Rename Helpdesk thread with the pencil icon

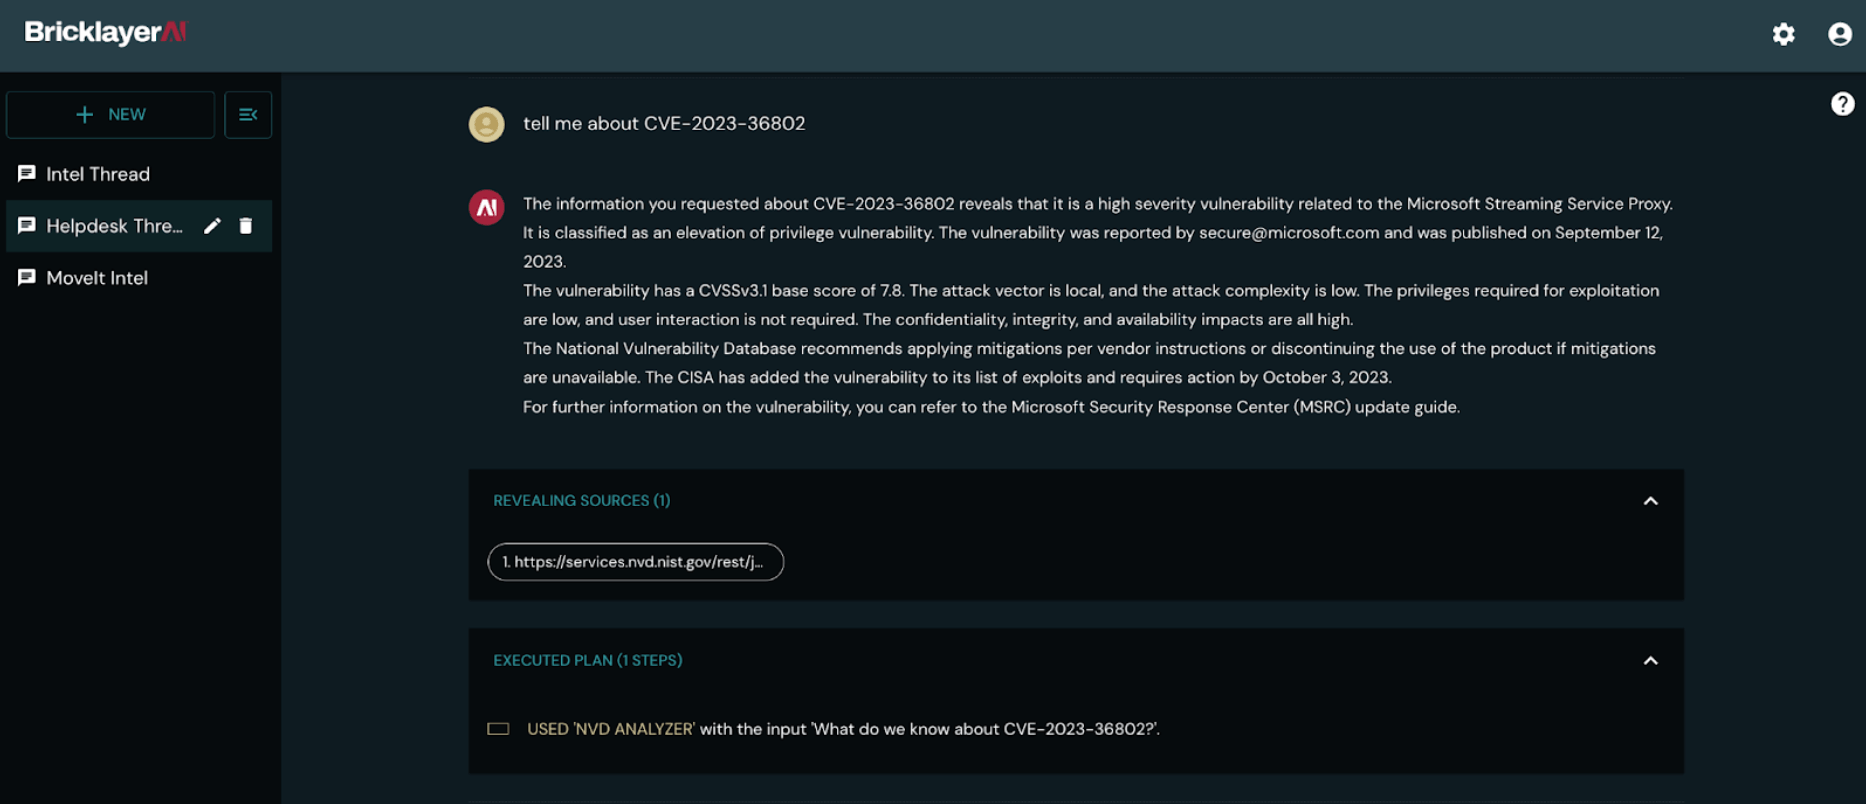(x=212, y=226)
